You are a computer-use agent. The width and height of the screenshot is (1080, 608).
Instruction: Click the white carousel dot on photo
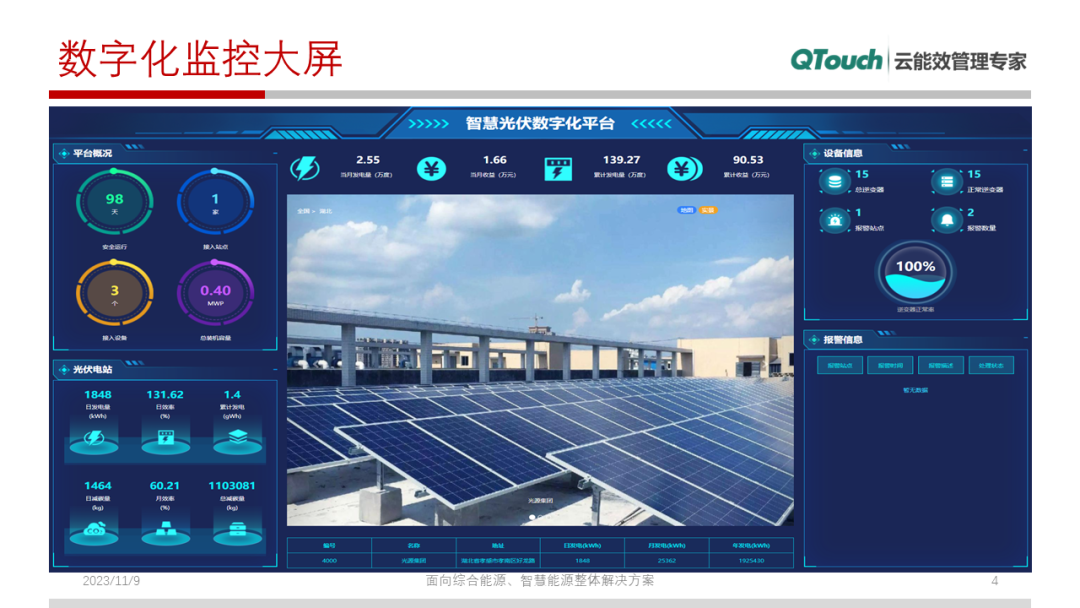pos(532,517)
